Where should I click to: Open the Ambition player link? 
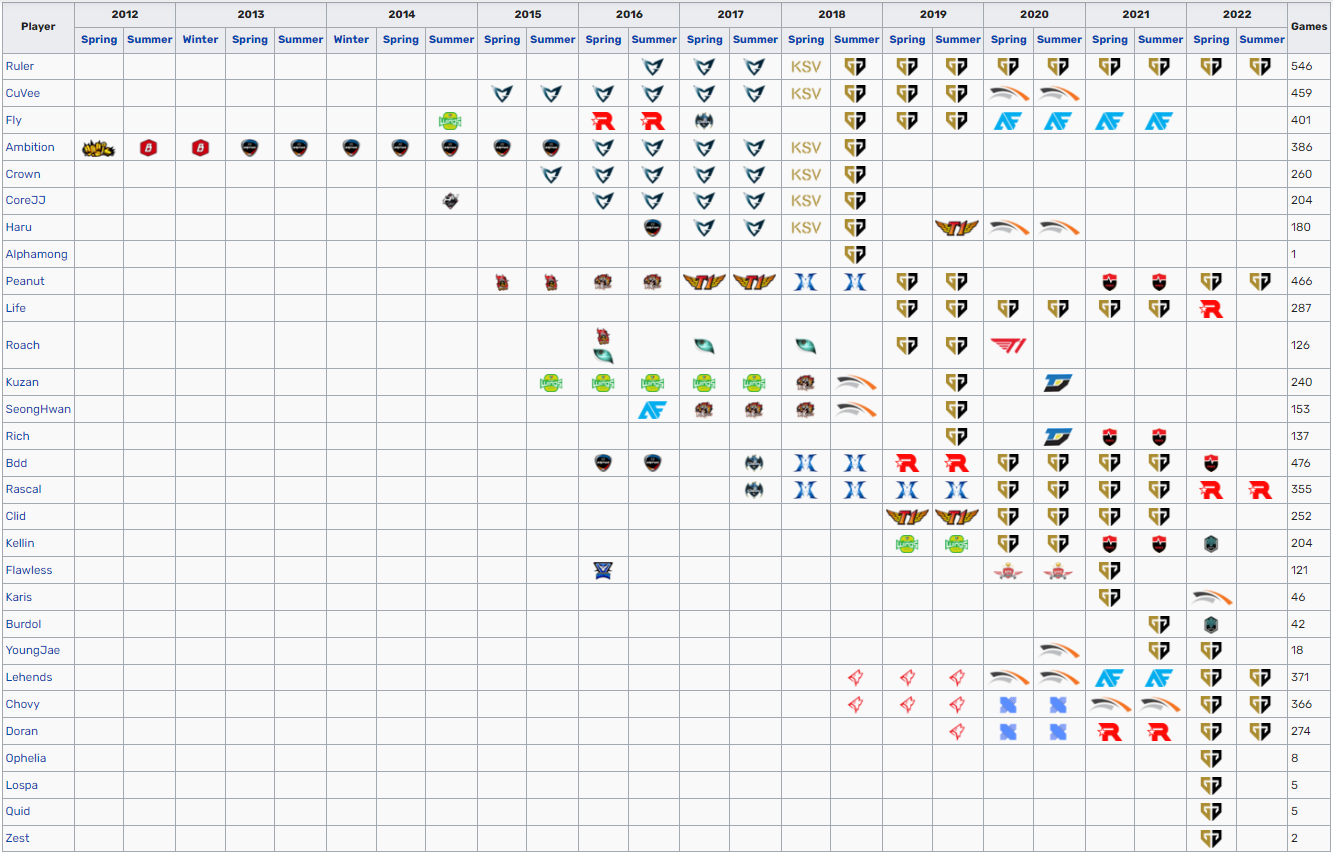tap(30, 148)
